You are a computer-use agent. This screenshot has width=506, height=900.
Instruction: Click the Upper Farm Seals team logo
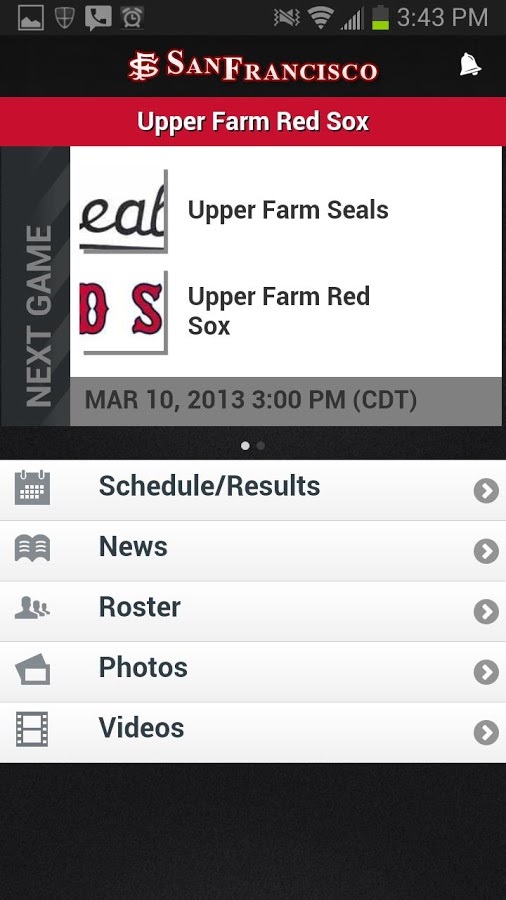point(123,211)
